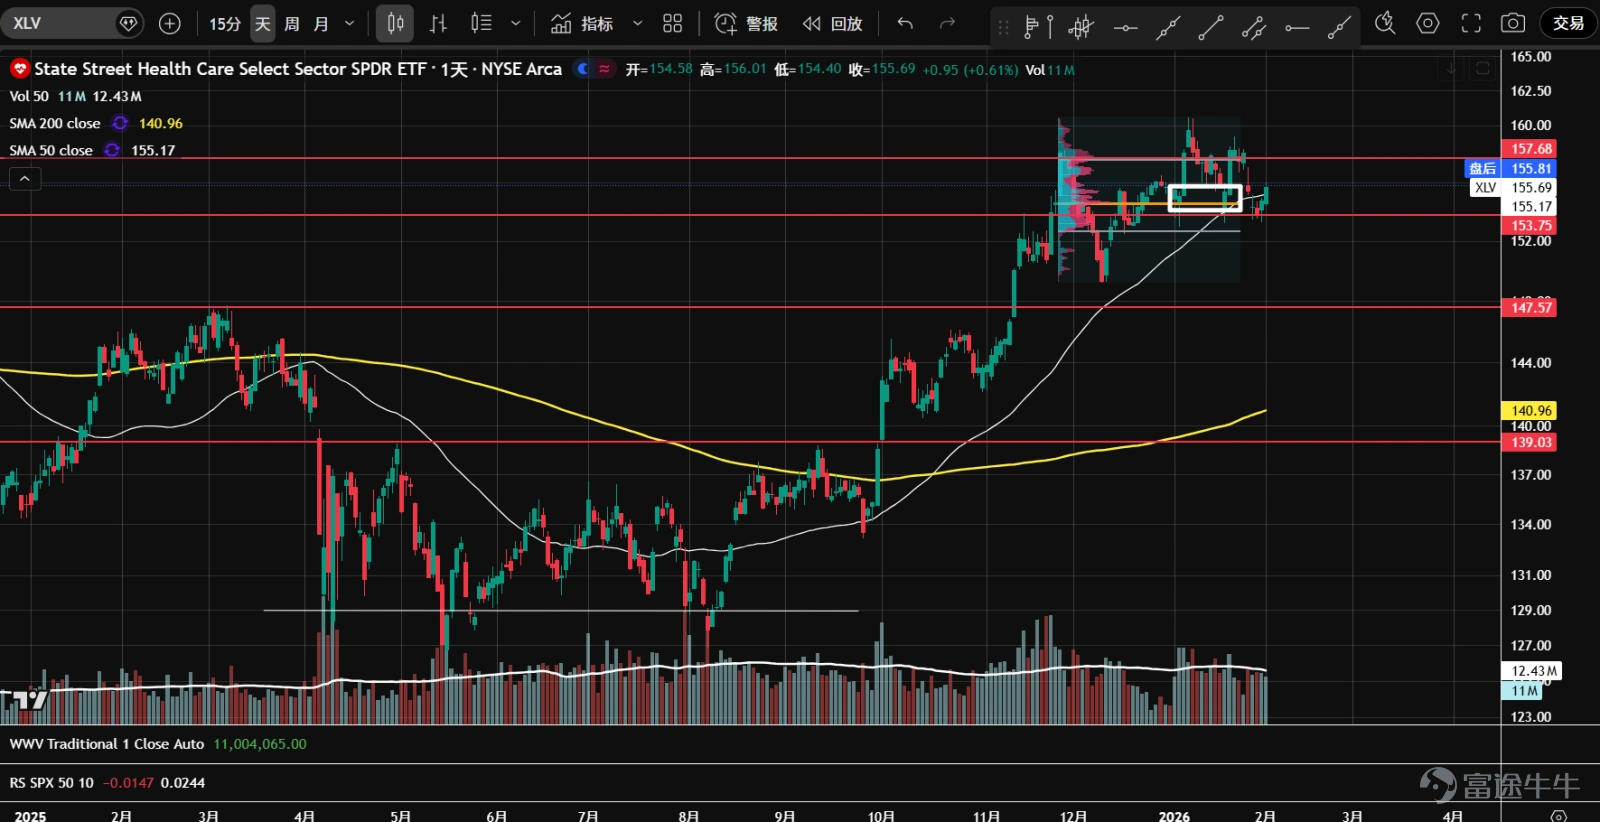Click the 153.75 red price label
The height and width of the screenshot is (822, 1600).
(x=1531, y=226)
